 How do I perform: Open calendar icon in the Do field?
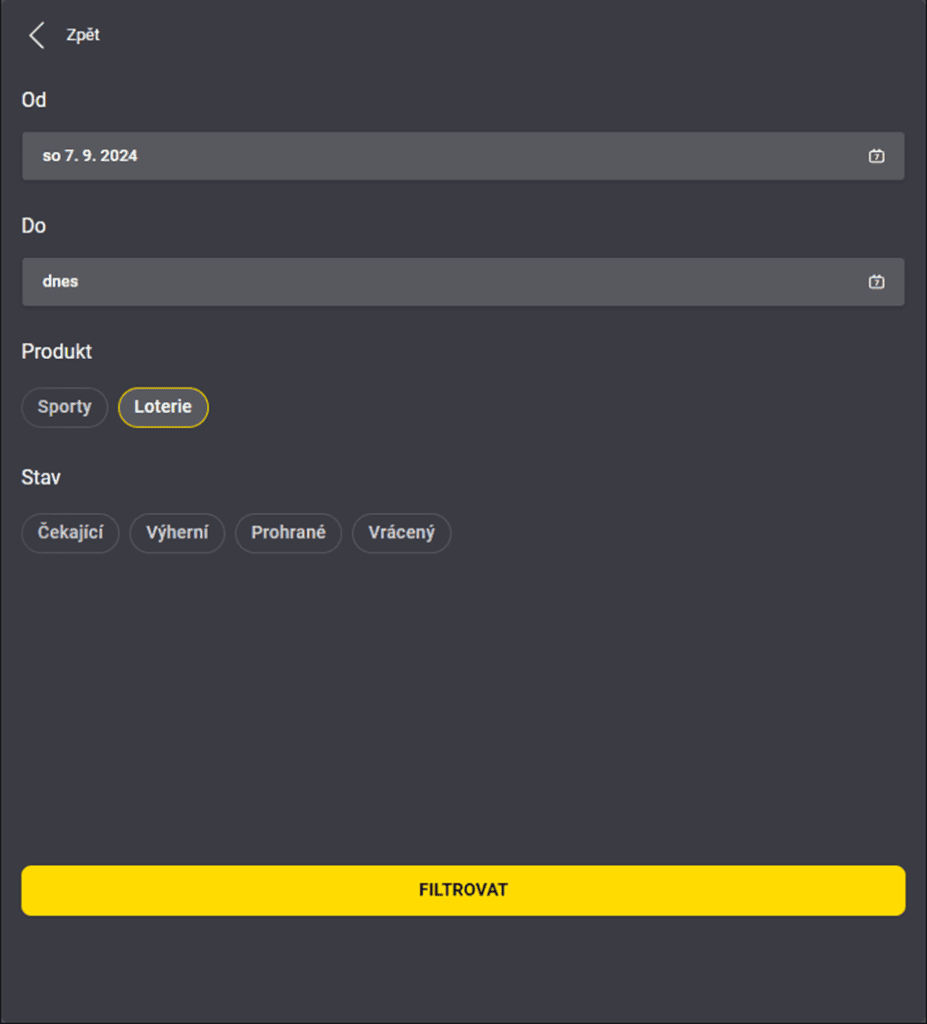(x=876, y=281)
